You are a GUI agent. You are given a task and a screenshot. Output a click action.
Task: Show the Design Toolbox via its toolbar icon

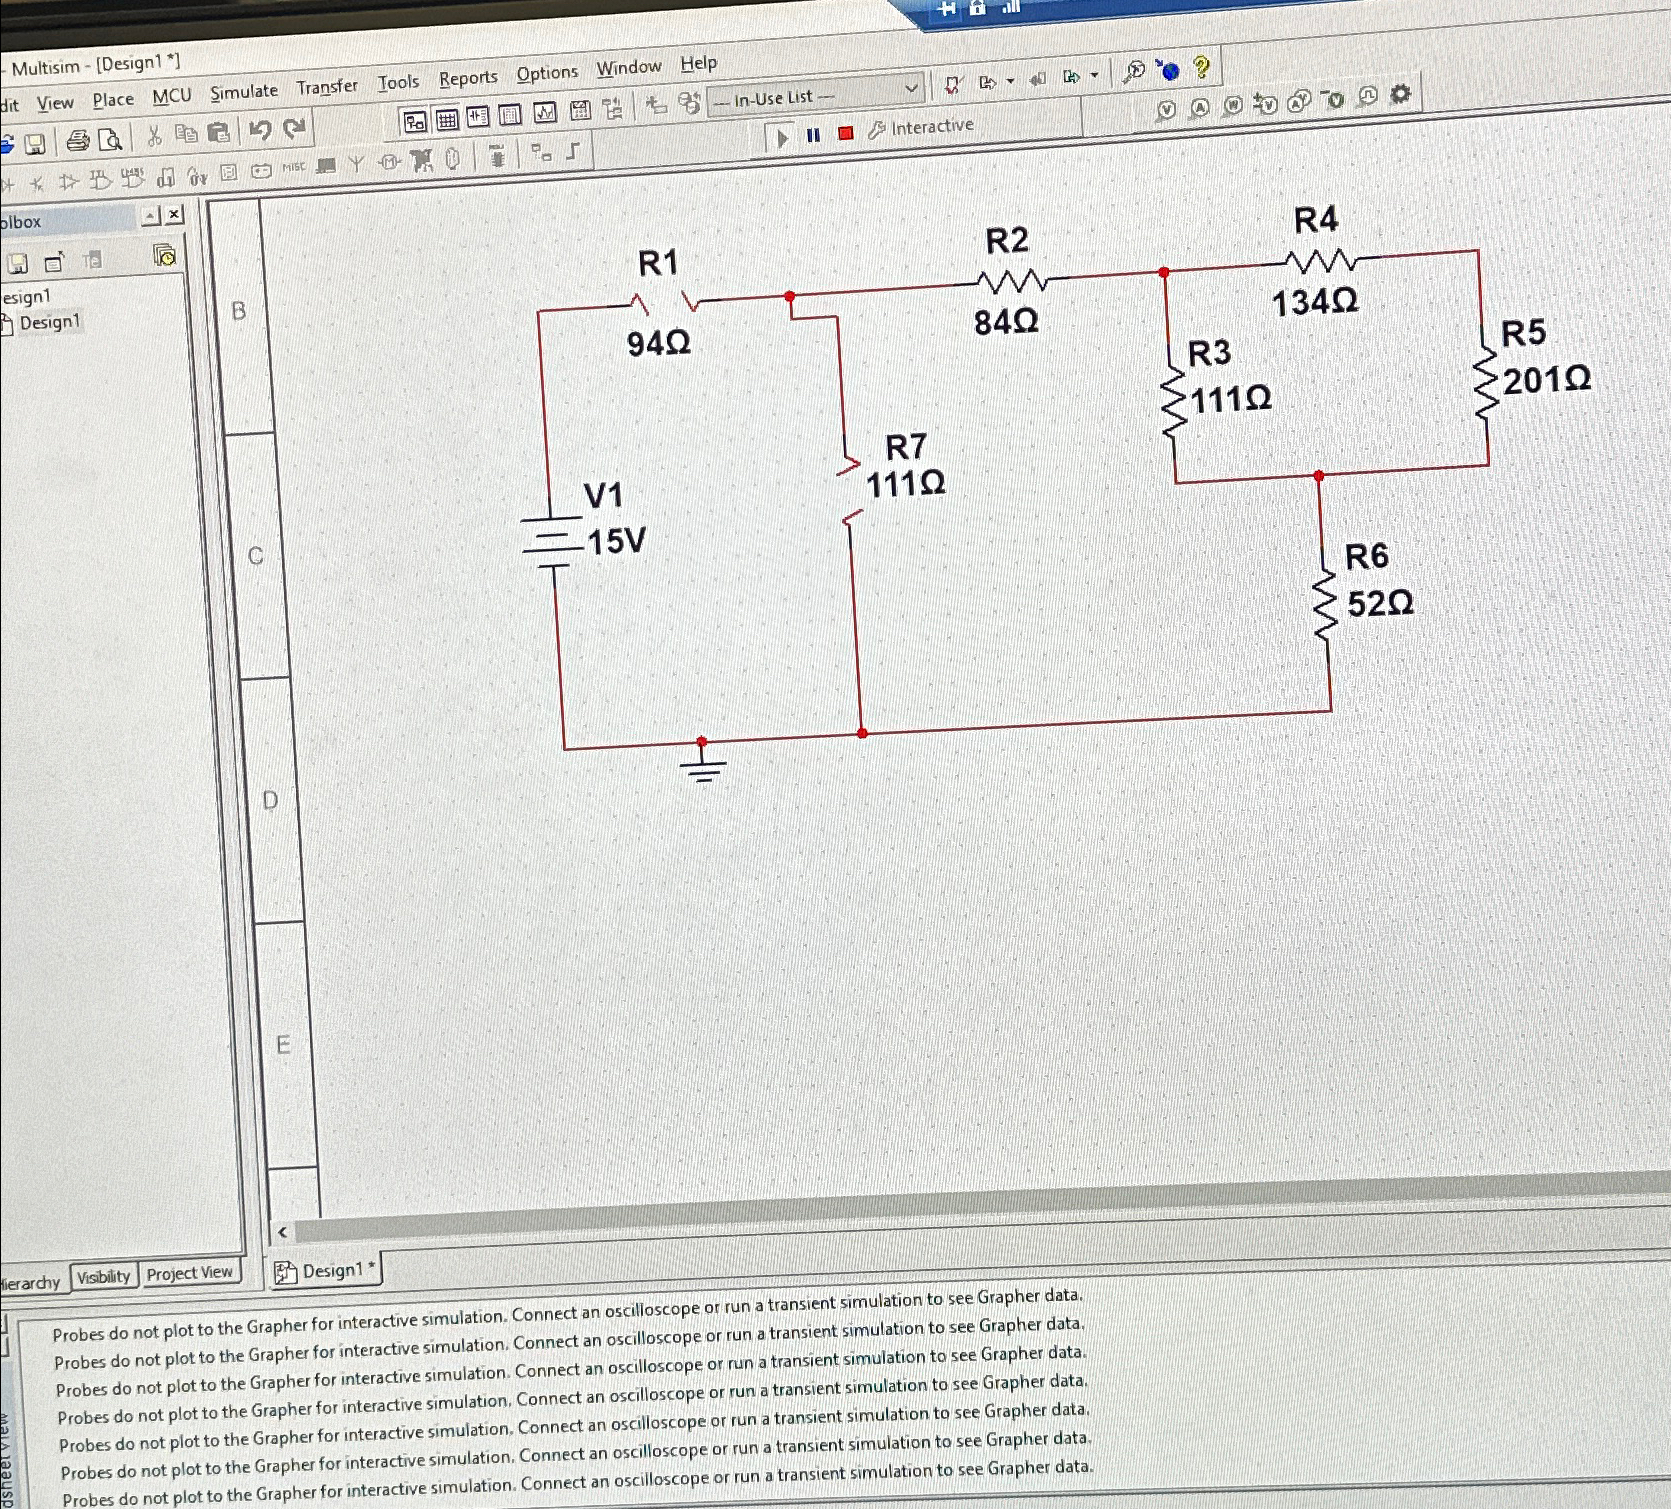[x=415, y=122]
